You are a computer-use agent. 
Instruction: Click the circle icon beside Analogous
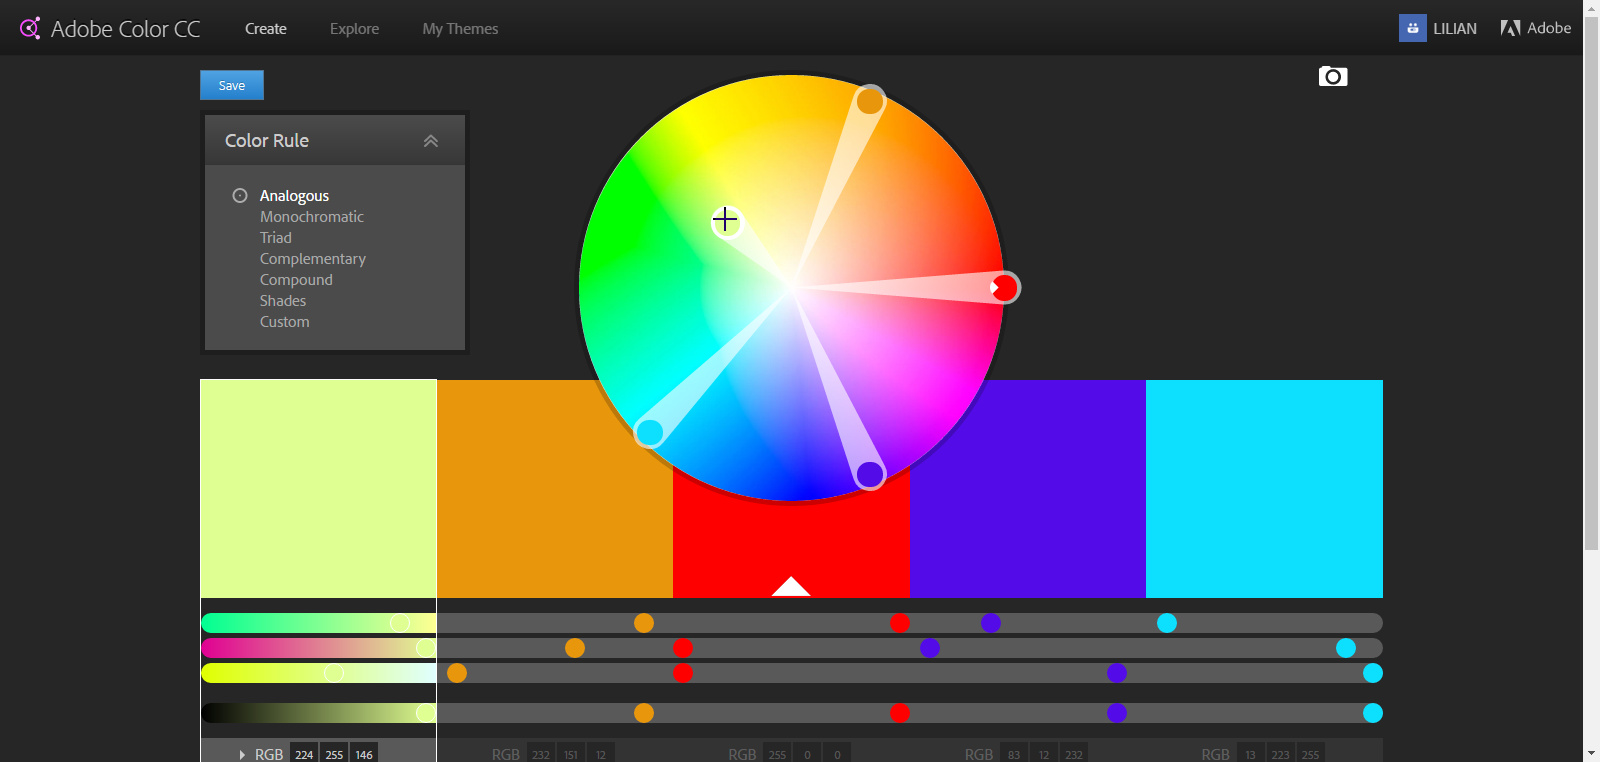tap(240, 196)
